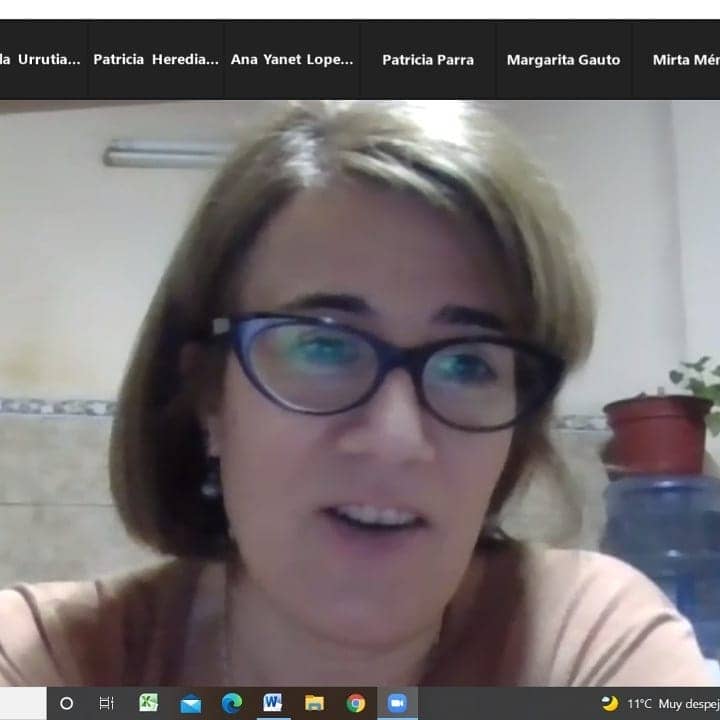The image size is (720, 720).
Task: Click the Start area left of Cortana
Action: coord(22,703)
